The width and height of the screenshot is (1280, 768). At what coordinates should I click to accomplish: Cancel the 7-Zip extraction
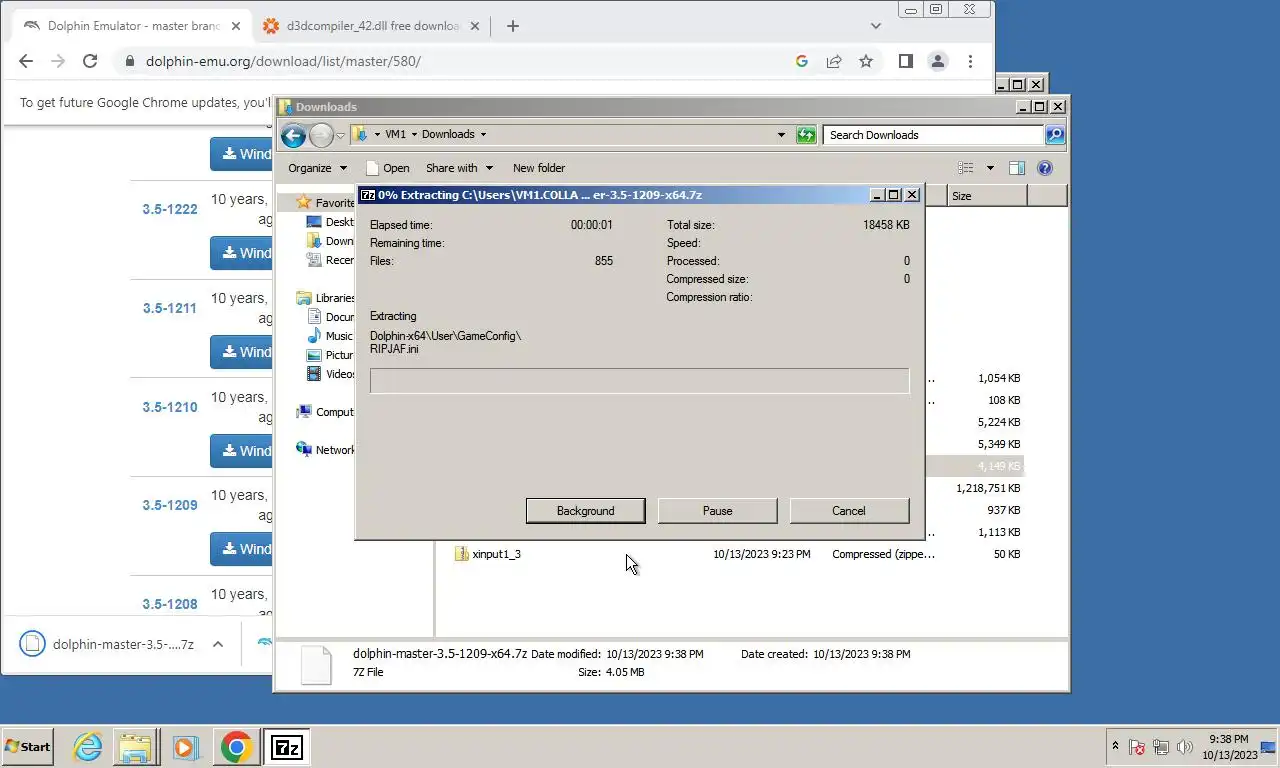click(849, 511)
